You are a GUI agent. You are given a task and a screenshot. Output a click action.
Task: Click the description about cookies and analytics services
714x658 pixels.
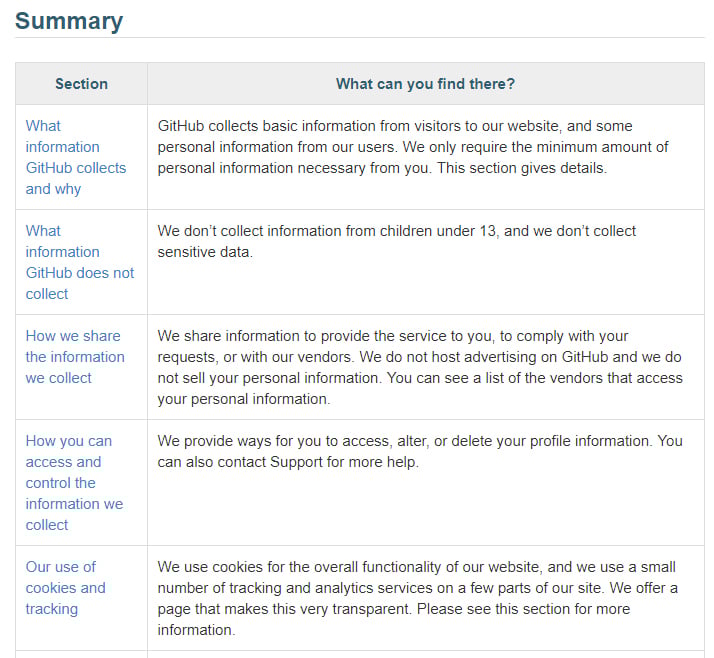tap(417, 598)
